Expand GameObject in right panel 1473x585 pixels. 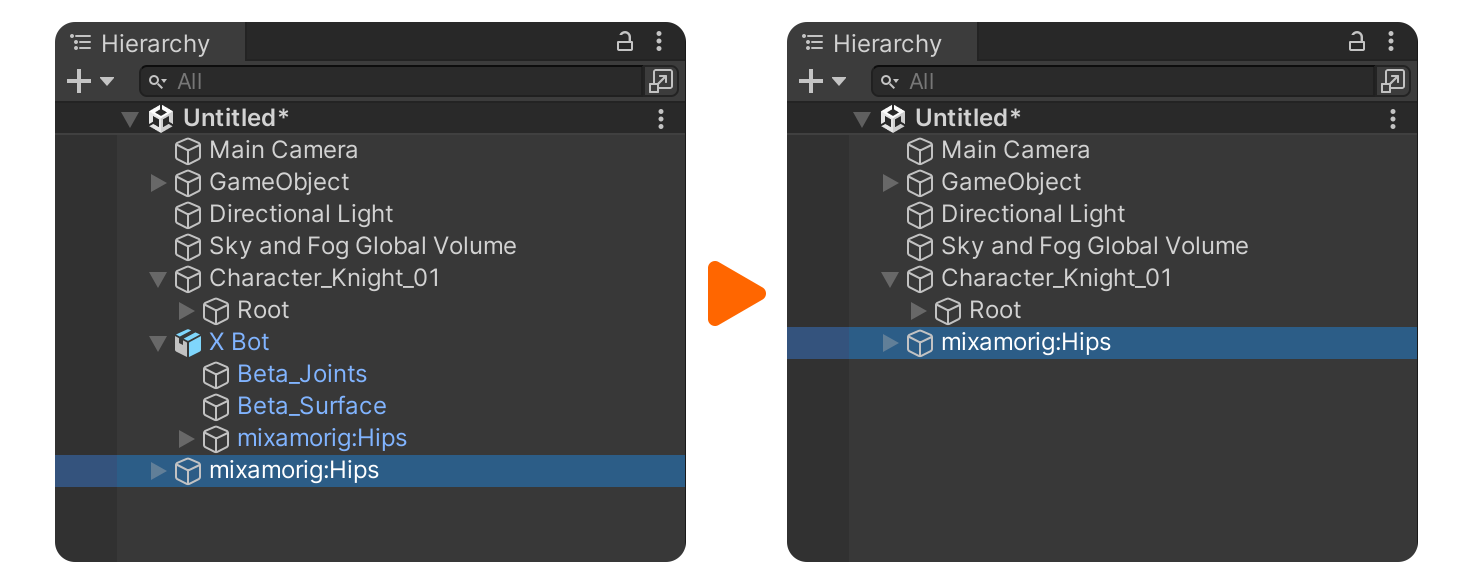(890, 183)
